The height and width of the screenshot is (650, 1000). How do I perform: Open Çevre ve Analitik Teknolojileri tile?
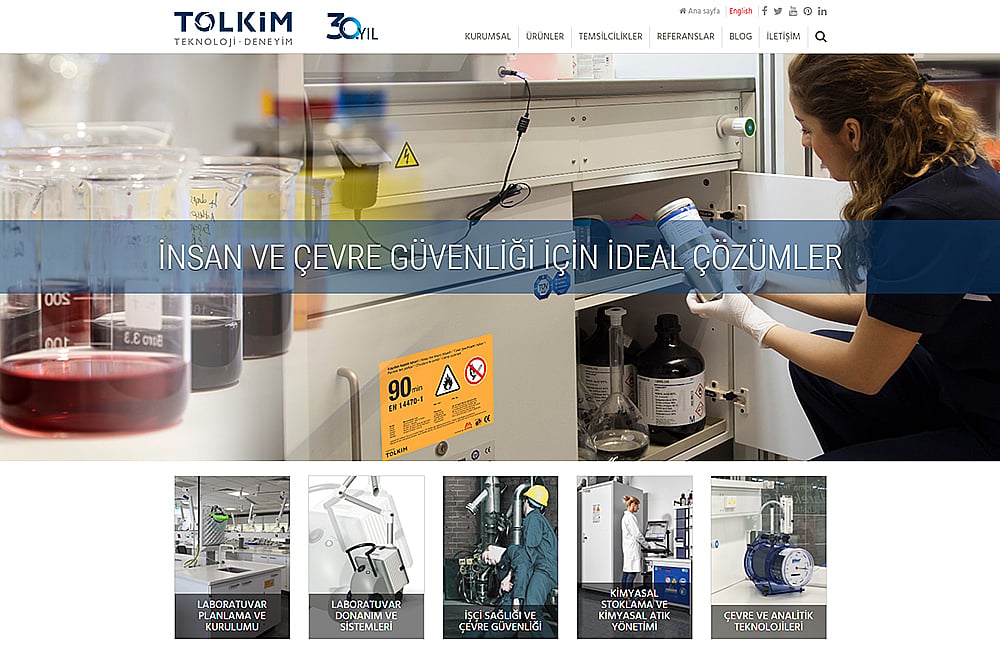coord(768,557)
